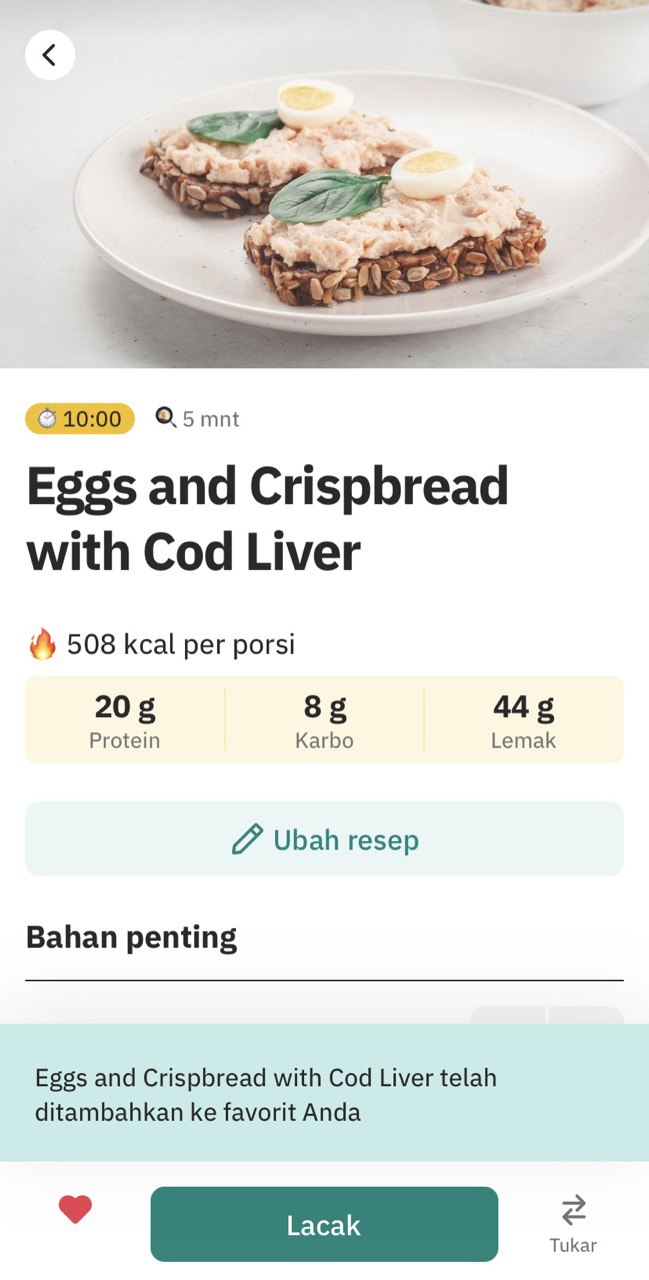Select the 8 g Karbo cell
The height and width of the screenshot is (1280, 649).
point(324,720)
